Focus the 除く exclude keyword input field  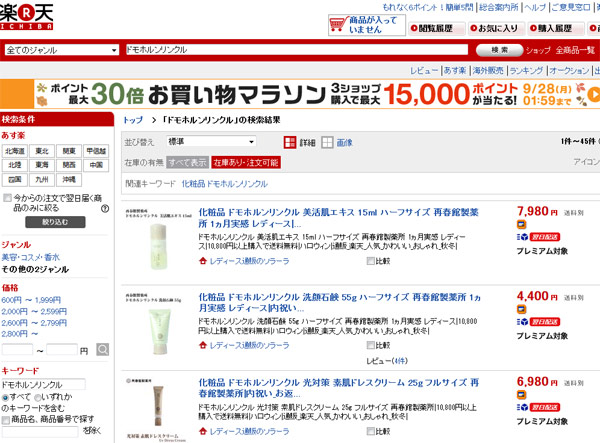point(40,432)
